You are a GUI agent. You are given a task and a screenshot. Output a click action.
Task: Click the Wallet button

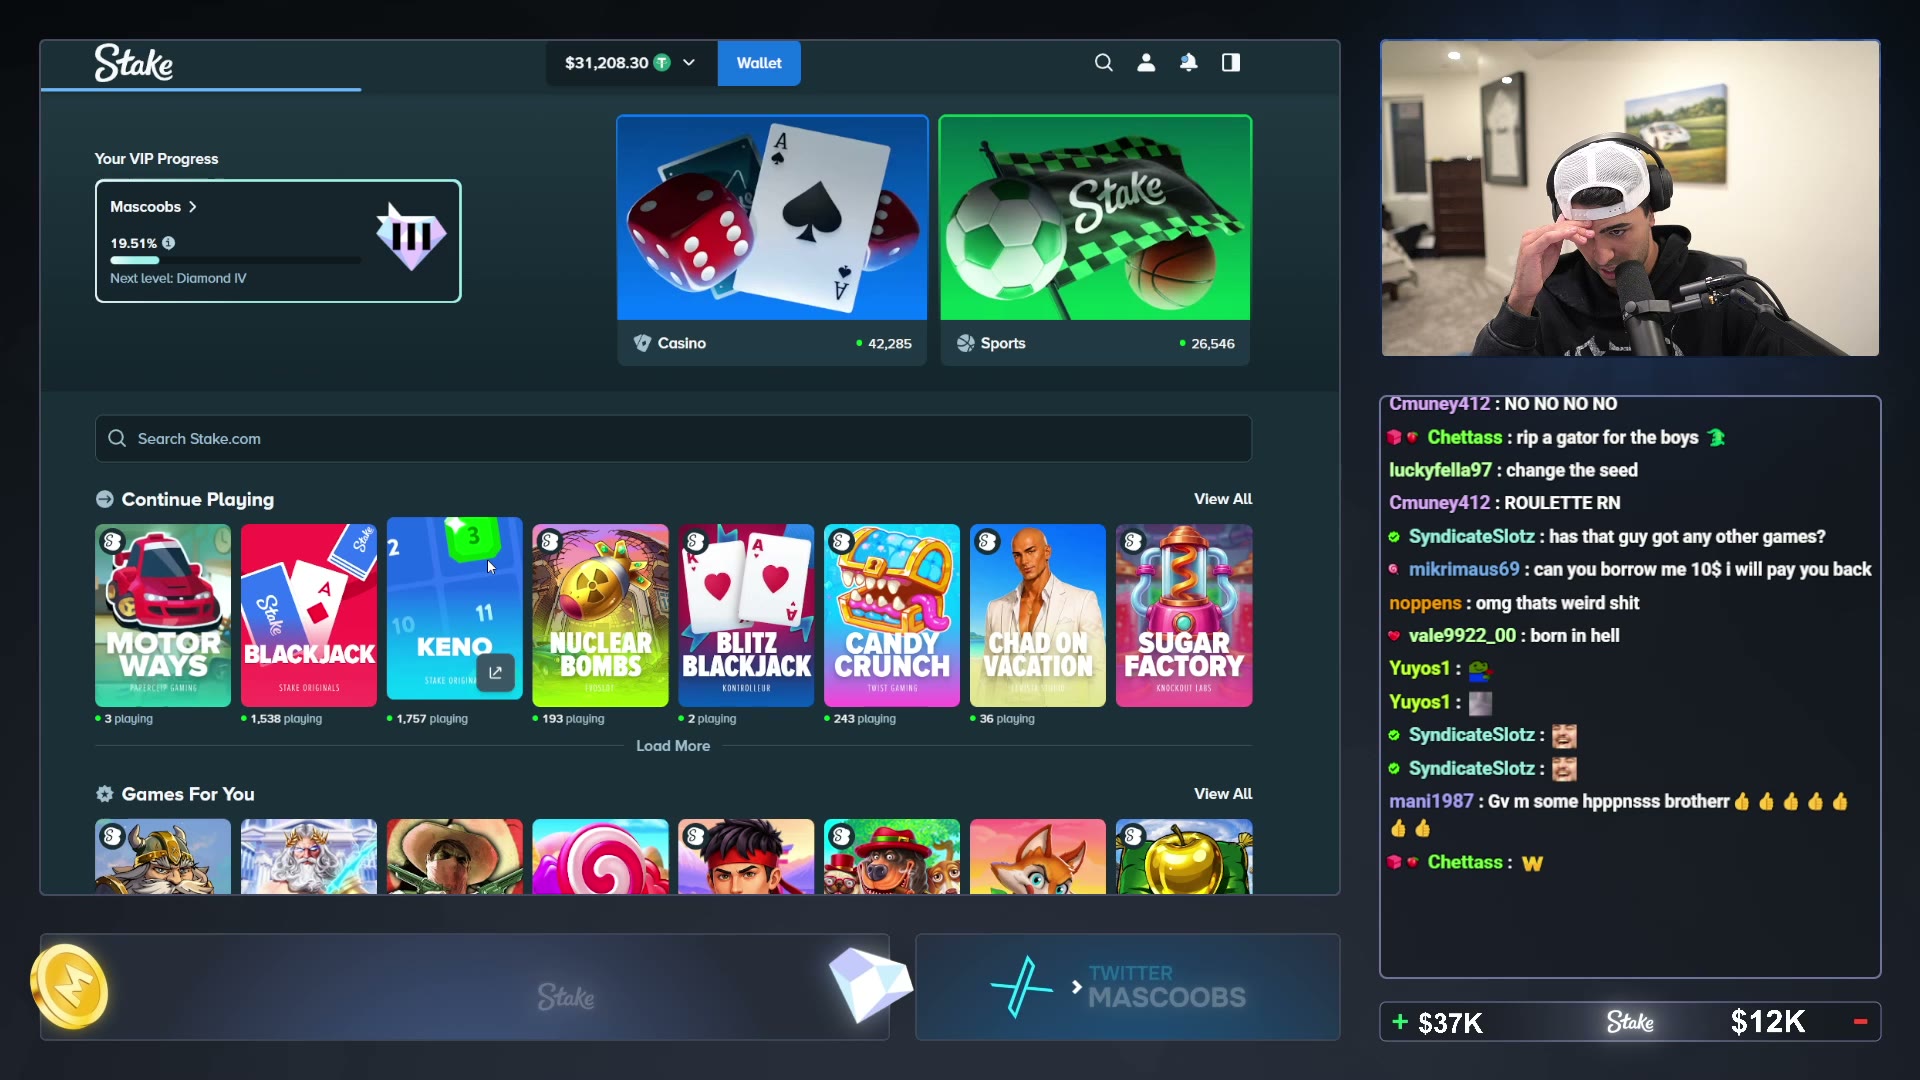pos(759,63)
